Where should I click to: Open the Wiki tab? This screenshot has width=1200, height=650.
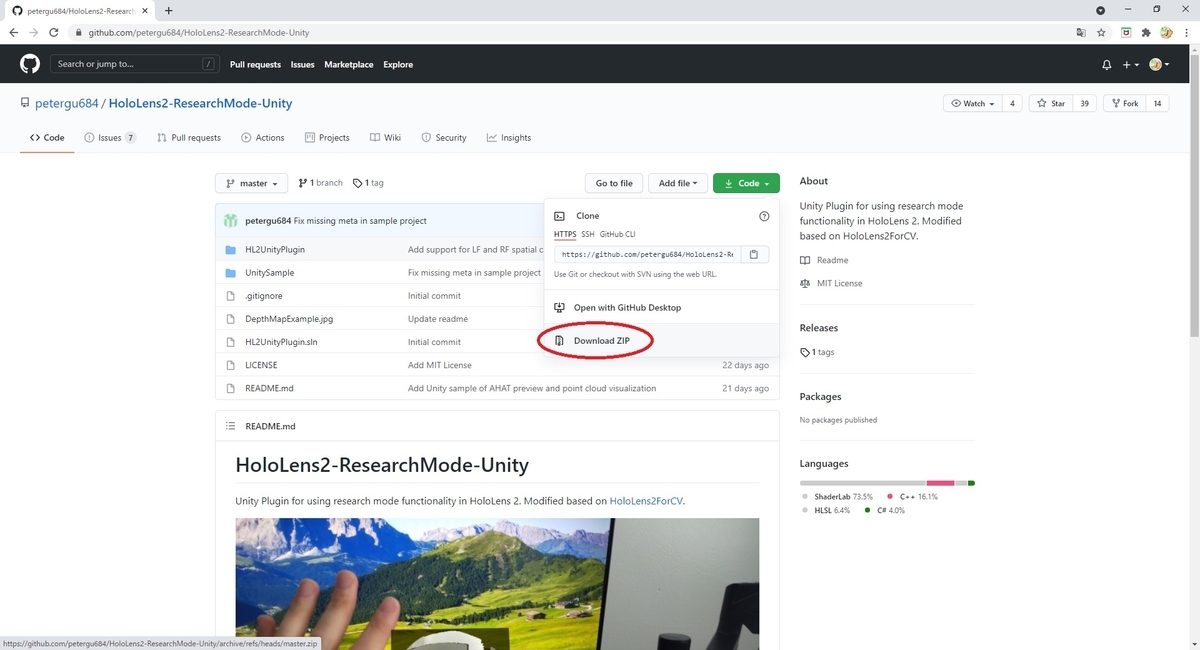point(385,138)
